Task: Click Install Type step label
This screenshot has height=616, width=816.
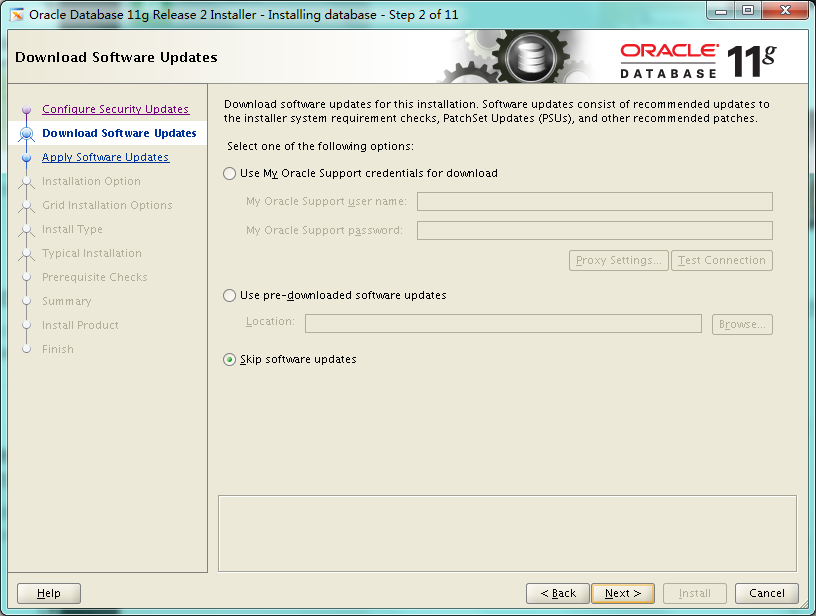Action: (x=72, y=229)
